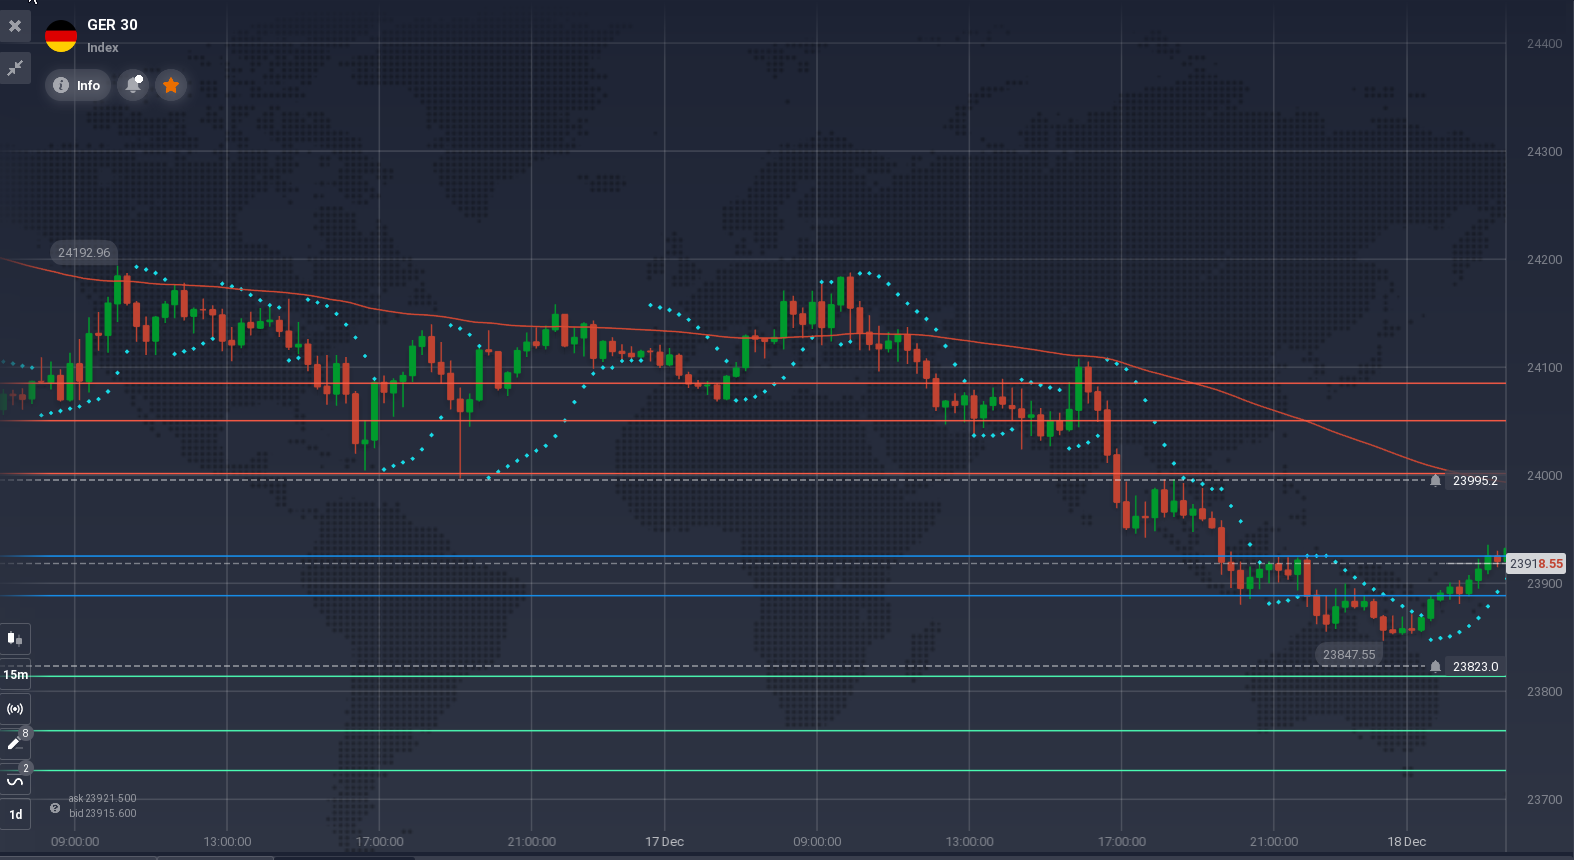Click the German flag asset icon

(x=61, y=36)
